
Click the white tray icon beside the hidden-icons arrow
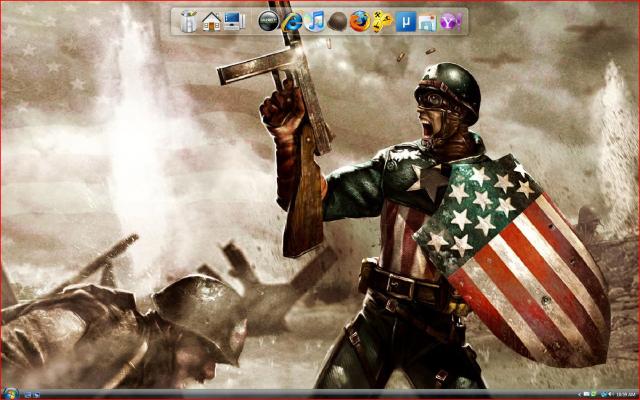point(587,394)
